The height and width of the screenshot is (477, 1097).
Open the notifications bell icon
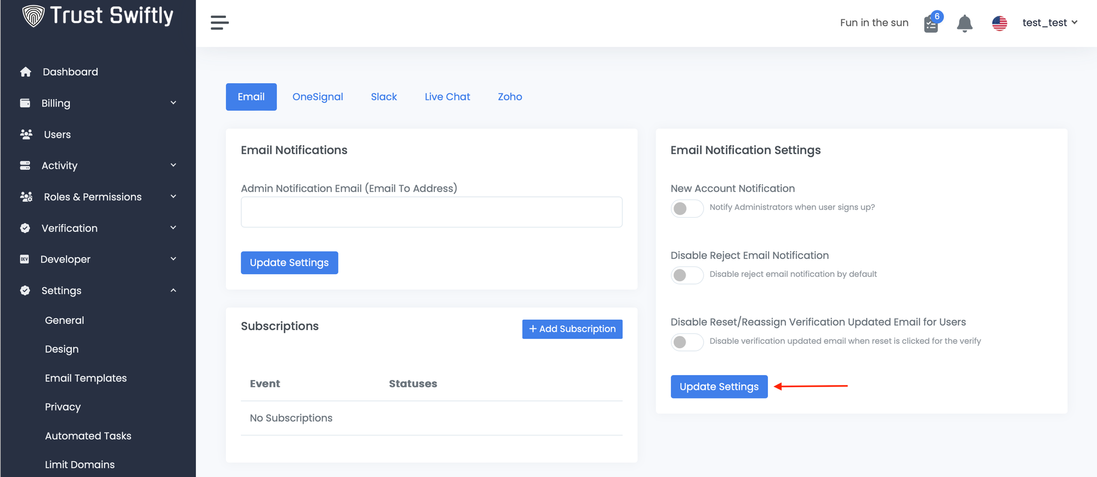point(964,23)
